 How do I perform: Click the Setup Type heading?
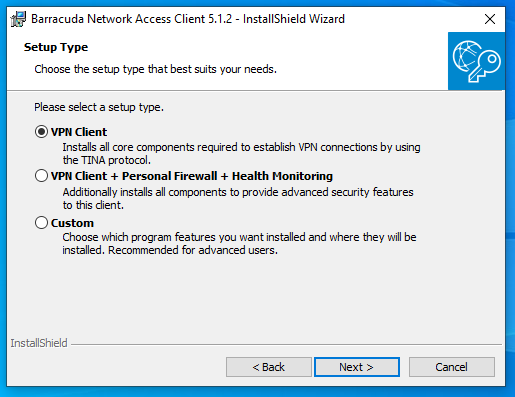[x=56, y=47]
